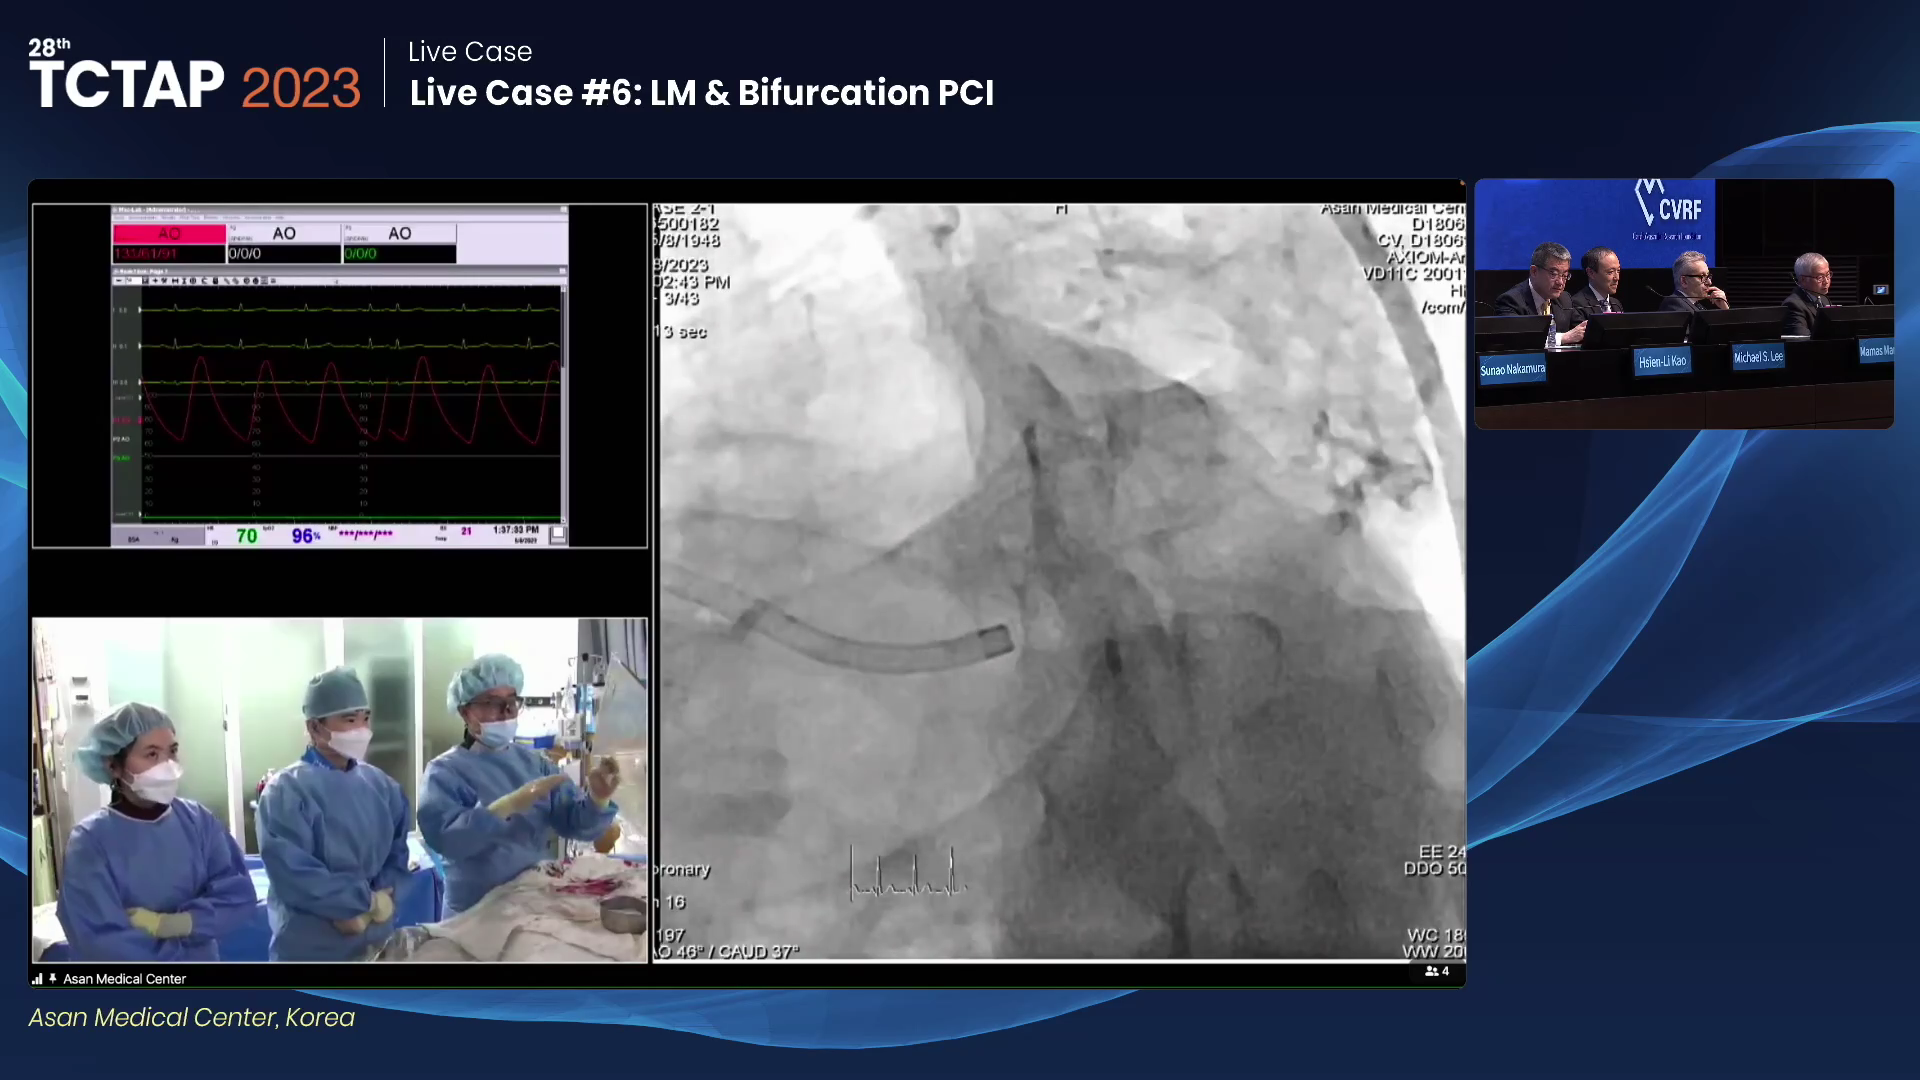
Task: Click the pin icon next to Asan Medical Center
Action: click(52, 978)
